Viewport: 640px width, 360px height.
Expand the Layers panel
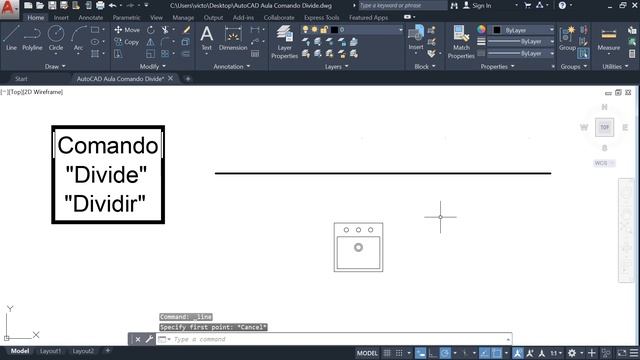[336, 66]
